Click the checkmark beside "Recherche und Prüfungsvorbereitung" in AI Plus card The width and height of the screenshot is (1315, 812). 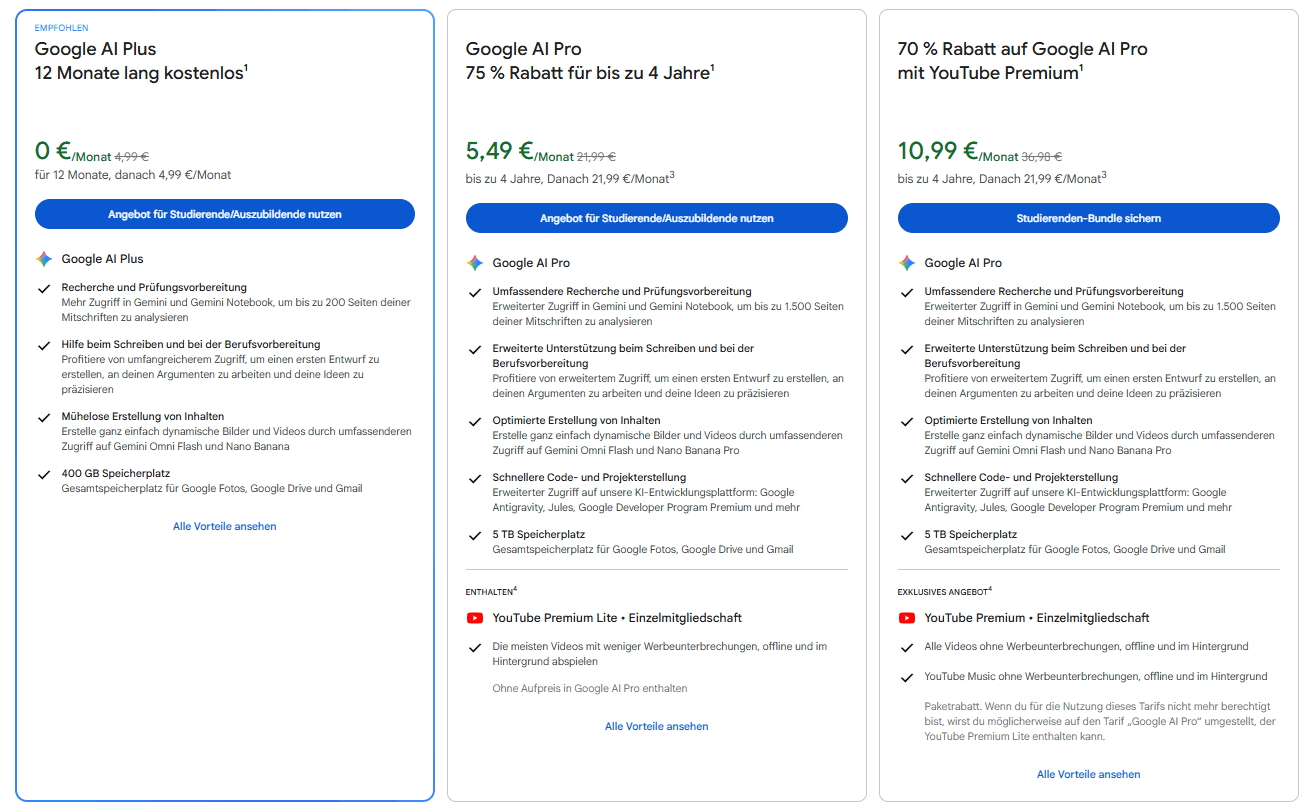coord(43,288)
